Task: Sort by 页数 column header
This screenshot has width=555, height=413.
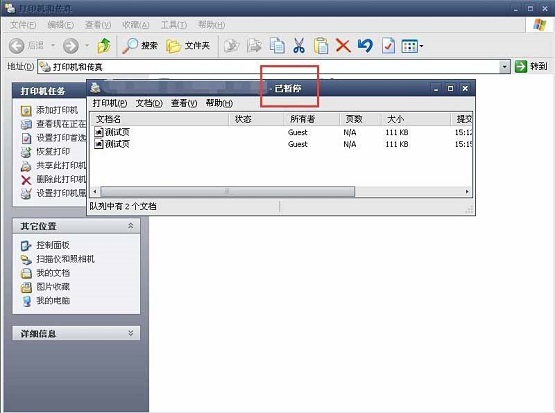Action: (360, 119)
